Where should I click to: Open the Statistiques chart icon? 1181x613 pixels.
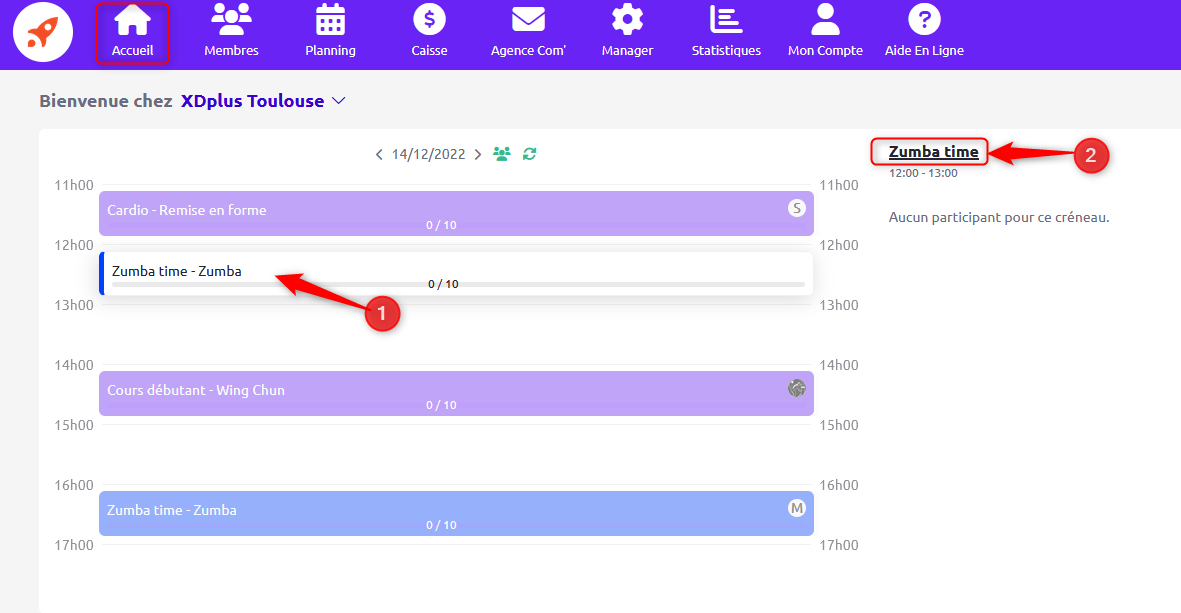[x=726, y=33]
